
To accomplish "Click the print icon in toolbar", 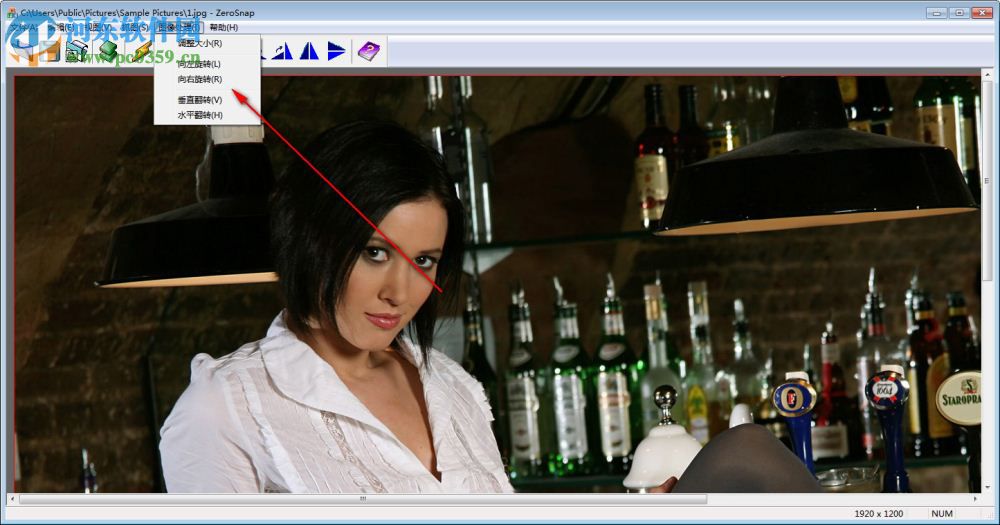I will 77,52.
